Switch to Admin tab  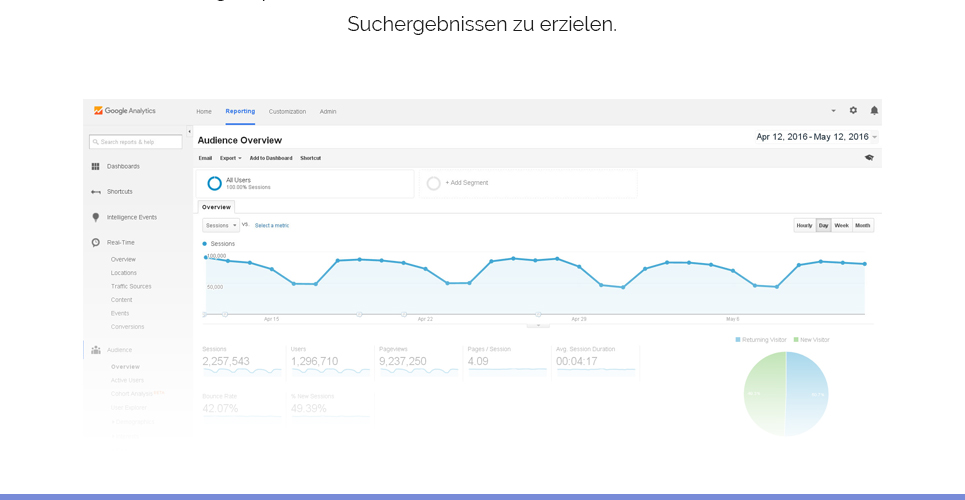pyautogui.click(x=328, y=111)
